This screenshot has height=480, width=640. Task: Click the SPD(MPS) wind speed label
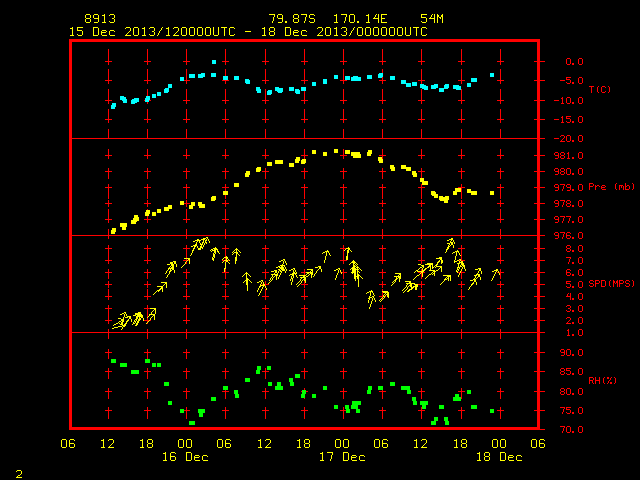pyautogui.click(x=611, y=283)
